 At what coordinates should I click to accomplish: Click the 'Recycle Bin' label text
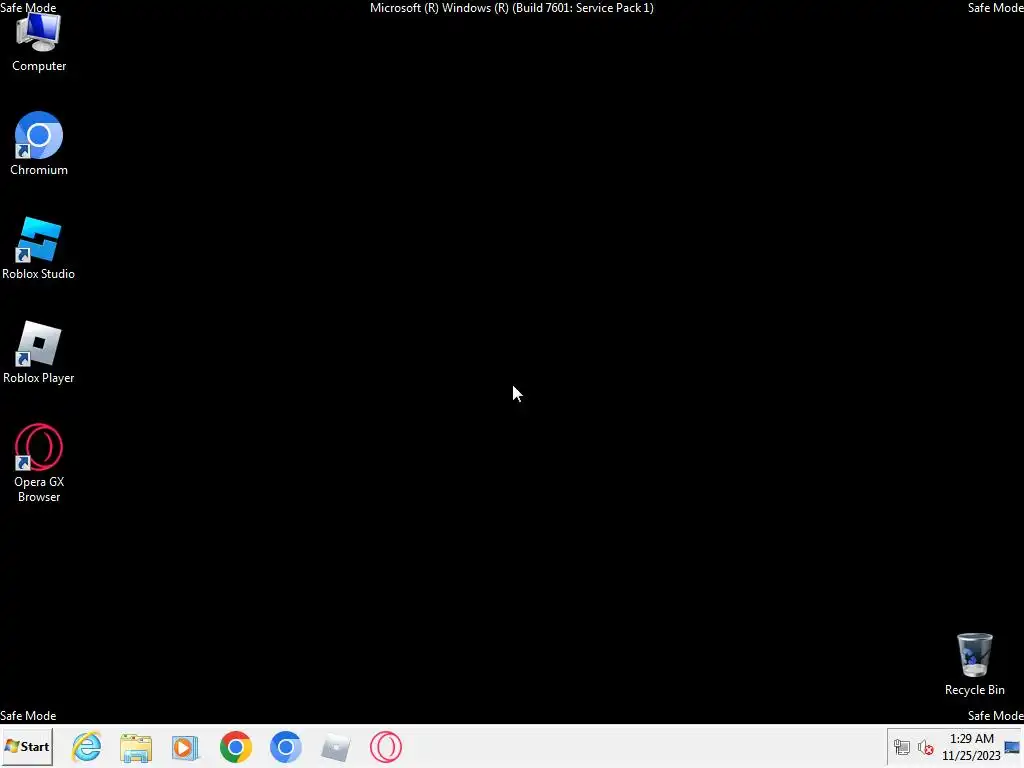[x=974, y=690]
